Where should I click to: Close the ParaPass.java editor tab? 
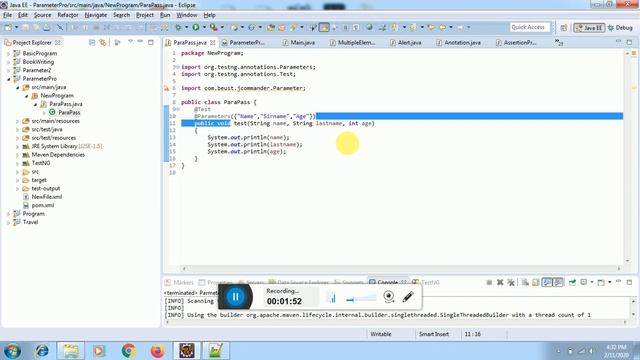coord(213,42)
